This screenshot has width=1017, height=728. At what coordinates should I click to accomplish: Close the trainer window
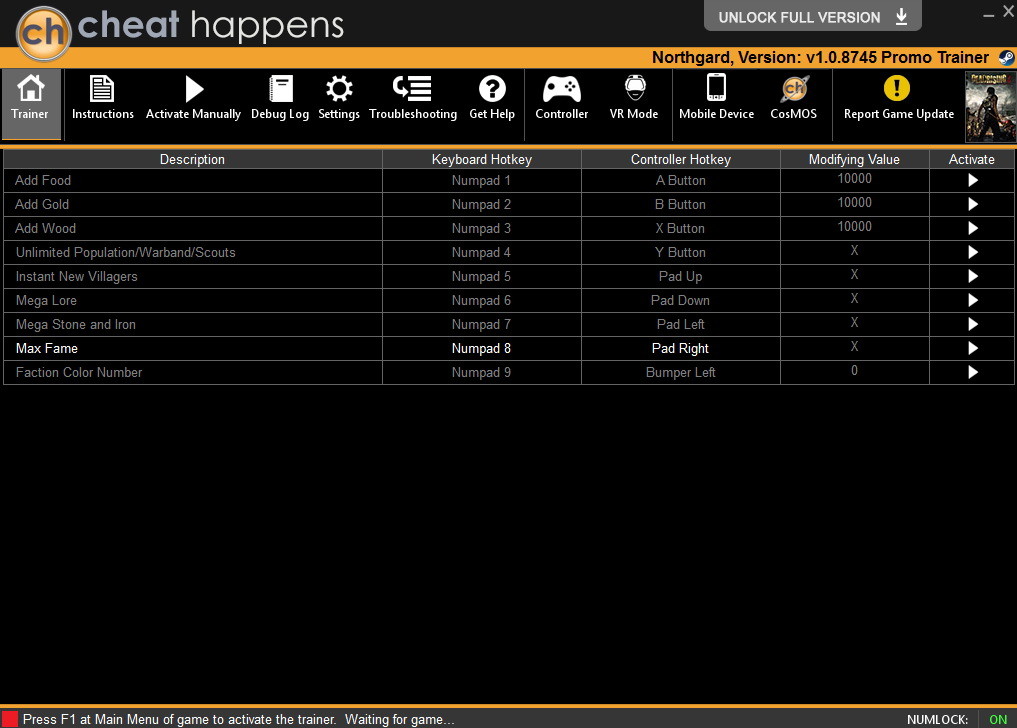1009,12
